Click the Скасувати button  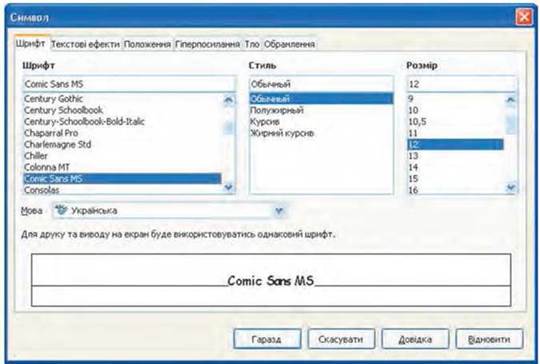tap(341, 339)
